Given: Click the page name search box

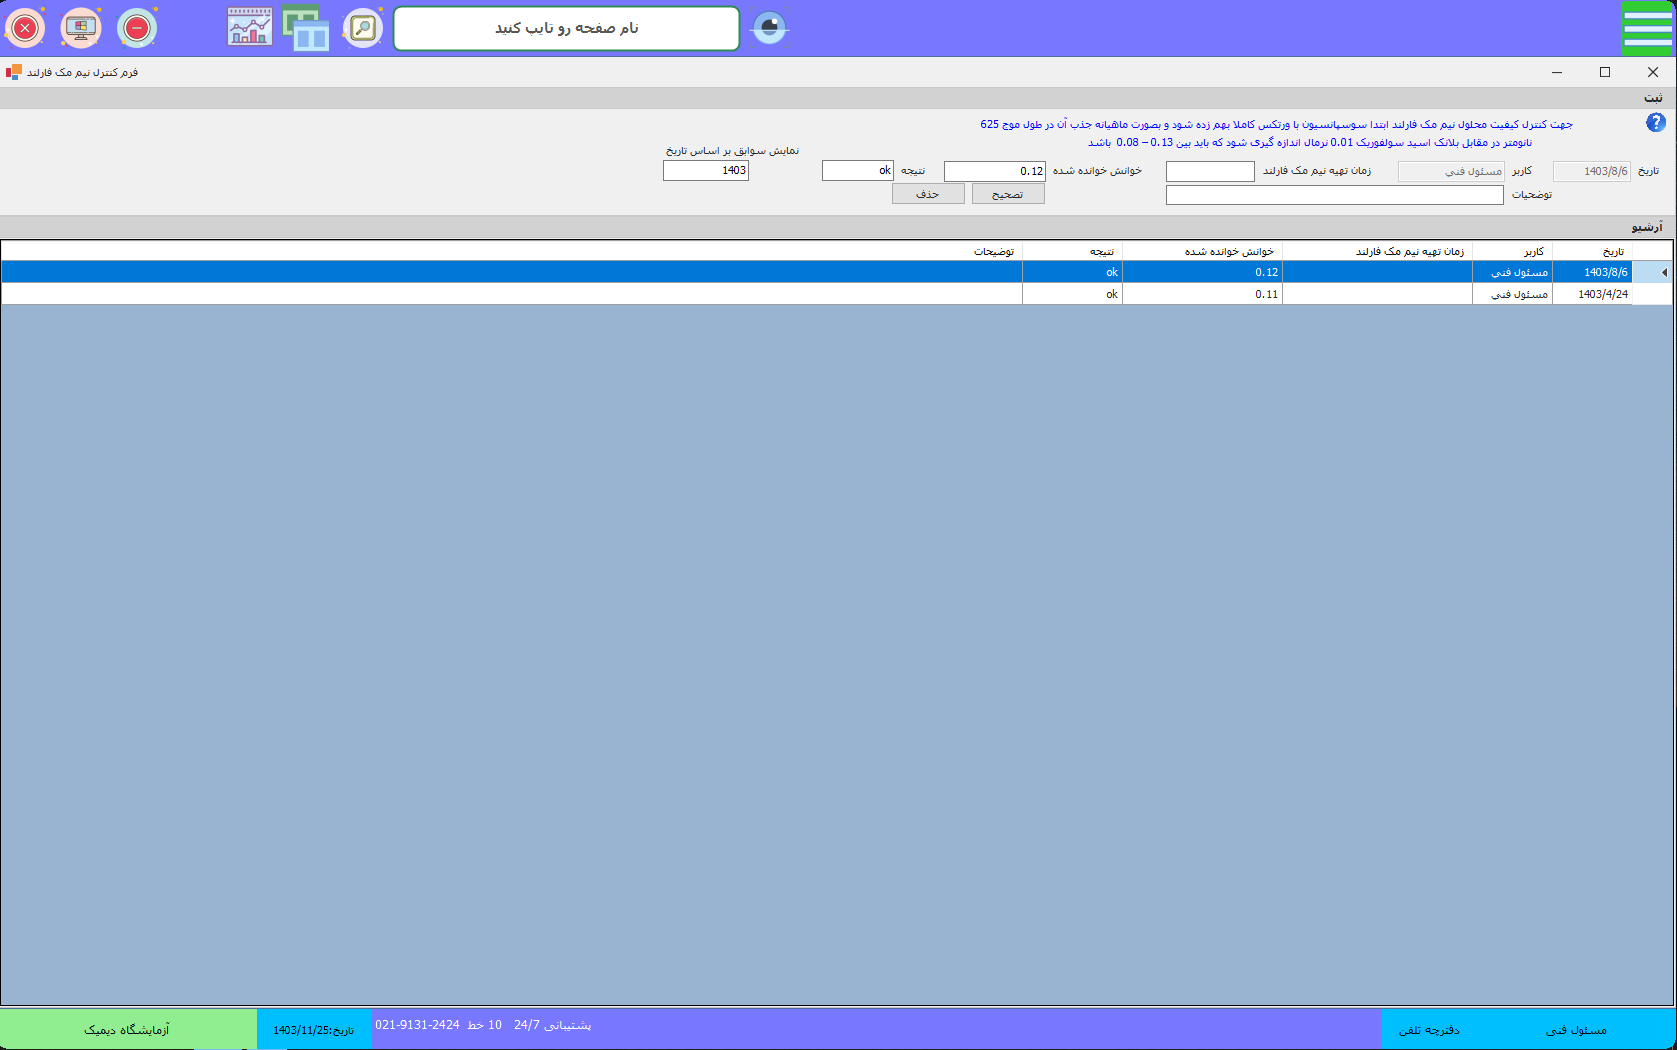Looking at the screenshot, I should click(x=566, y=28).
